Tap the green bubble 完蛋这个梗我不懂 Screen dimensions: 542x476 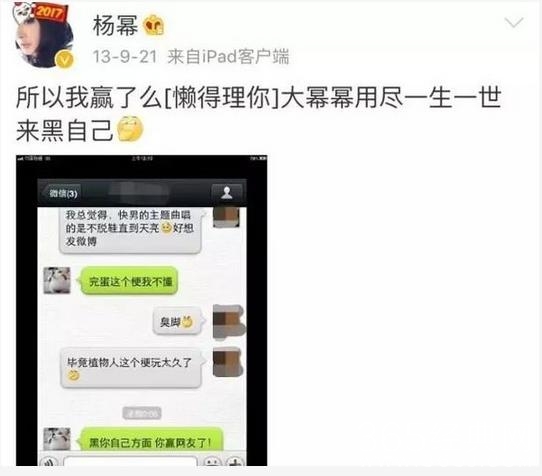click(x=129, y=281)
